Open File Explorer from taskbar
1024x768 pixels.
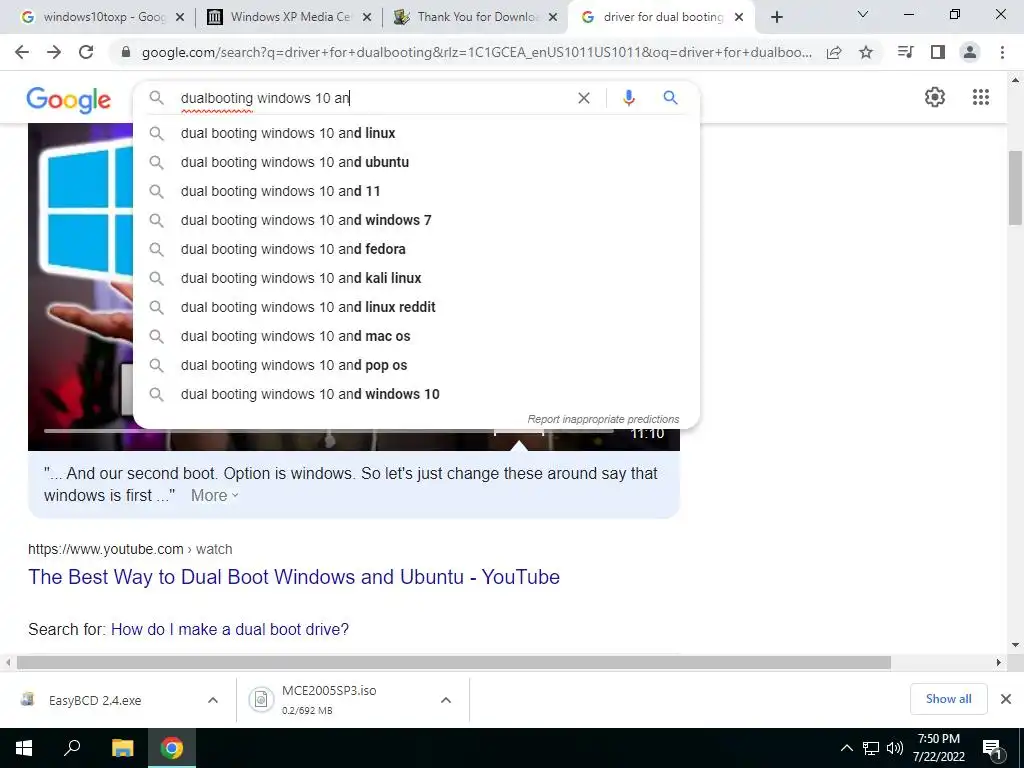(122, 748)
